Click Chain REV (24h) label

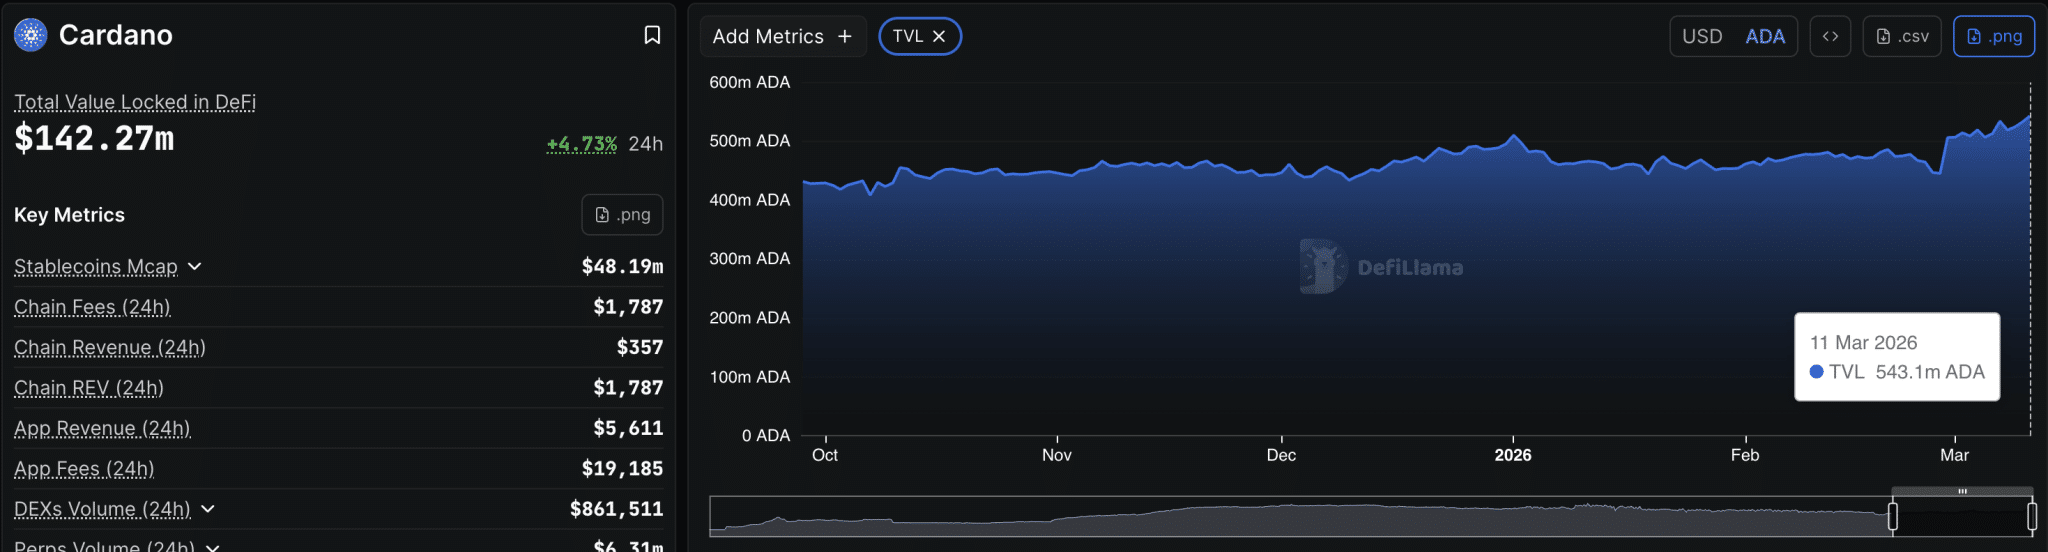(x=89, y=388)
